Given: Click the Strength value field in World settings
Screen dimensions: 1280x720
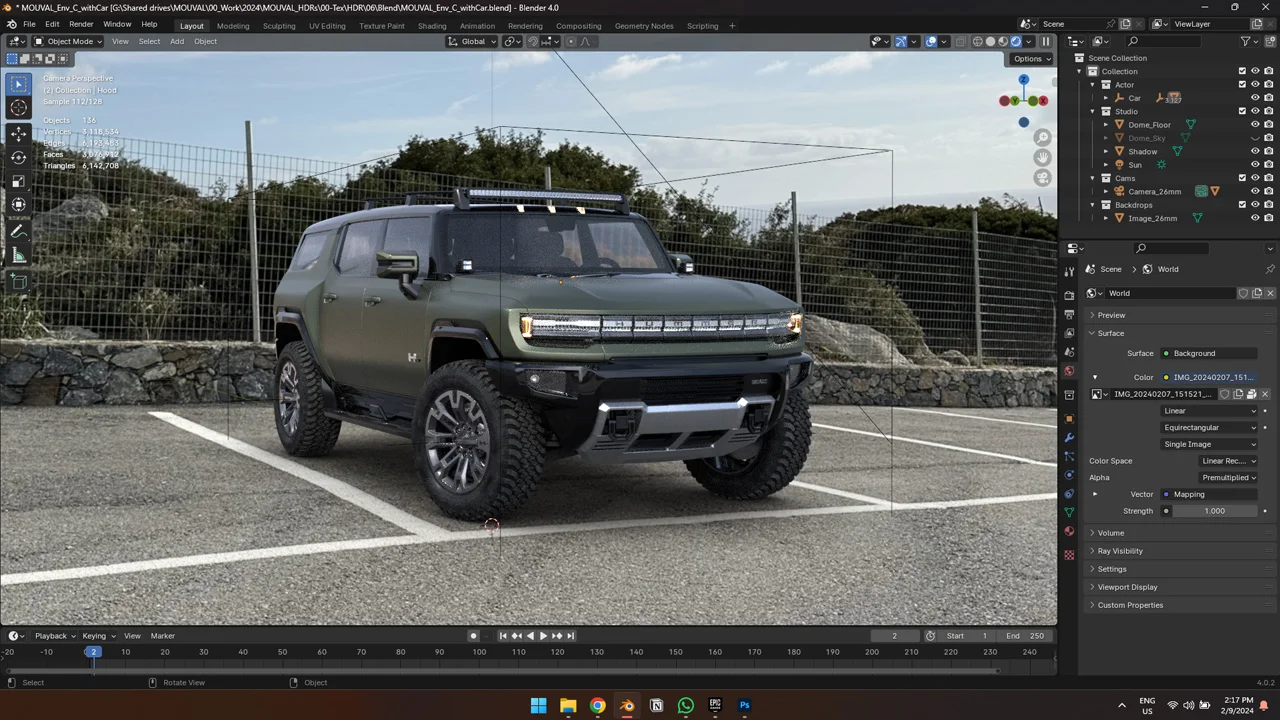Looking at the screenshot, I should pos(1214,510).
